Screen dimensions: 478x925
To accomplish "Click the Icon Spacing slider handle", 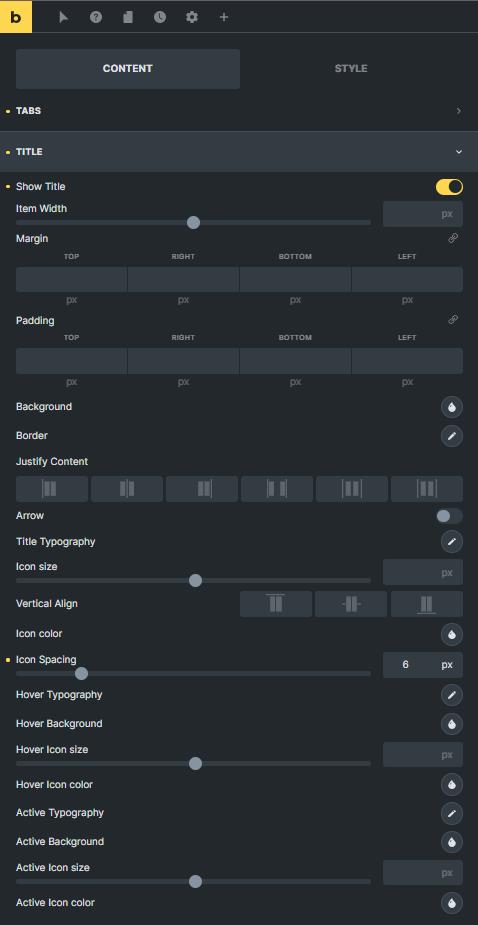I will coord(81,673).
